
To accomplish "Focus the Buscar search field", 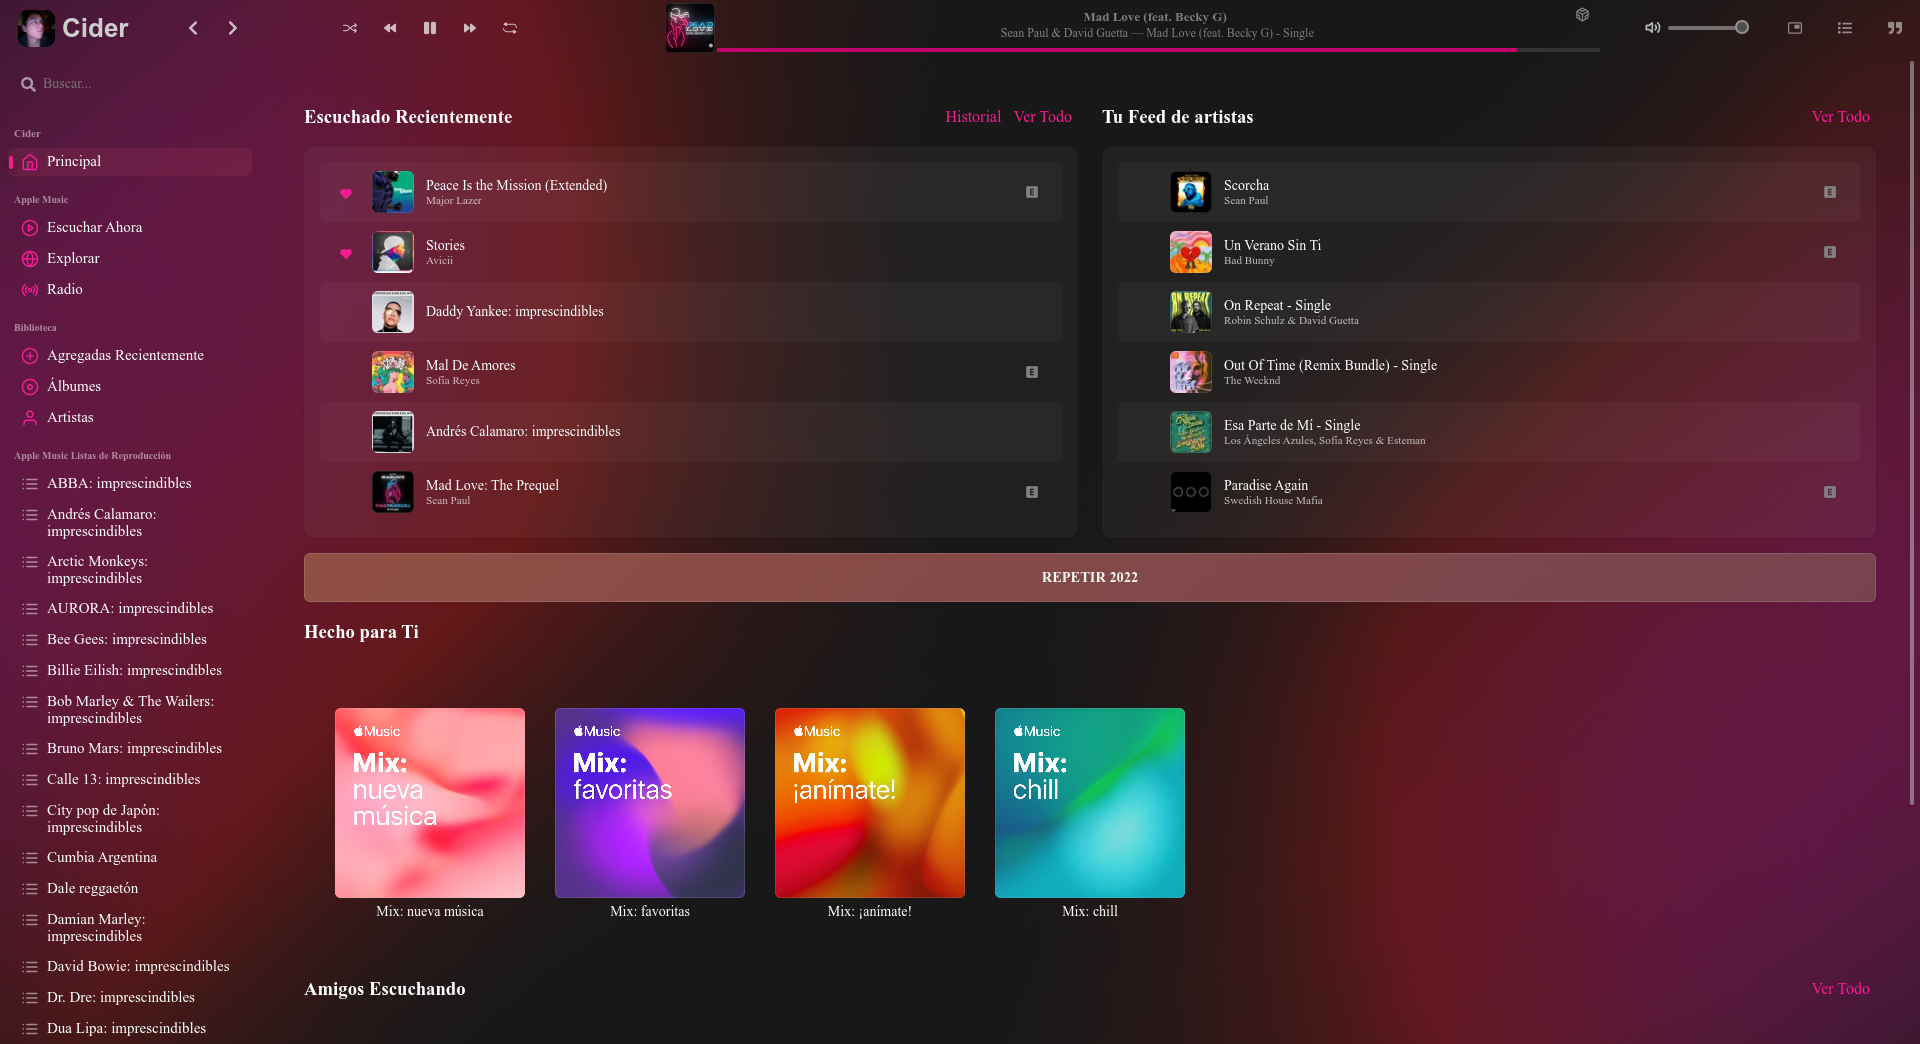I will pos(130,84).
